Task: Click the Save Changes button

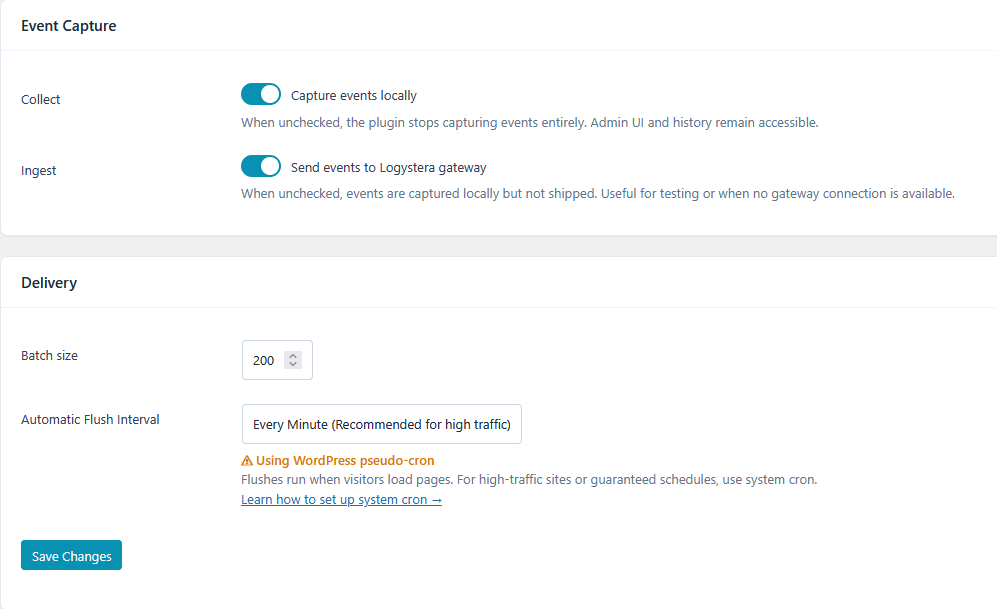Action: [71, 555]
